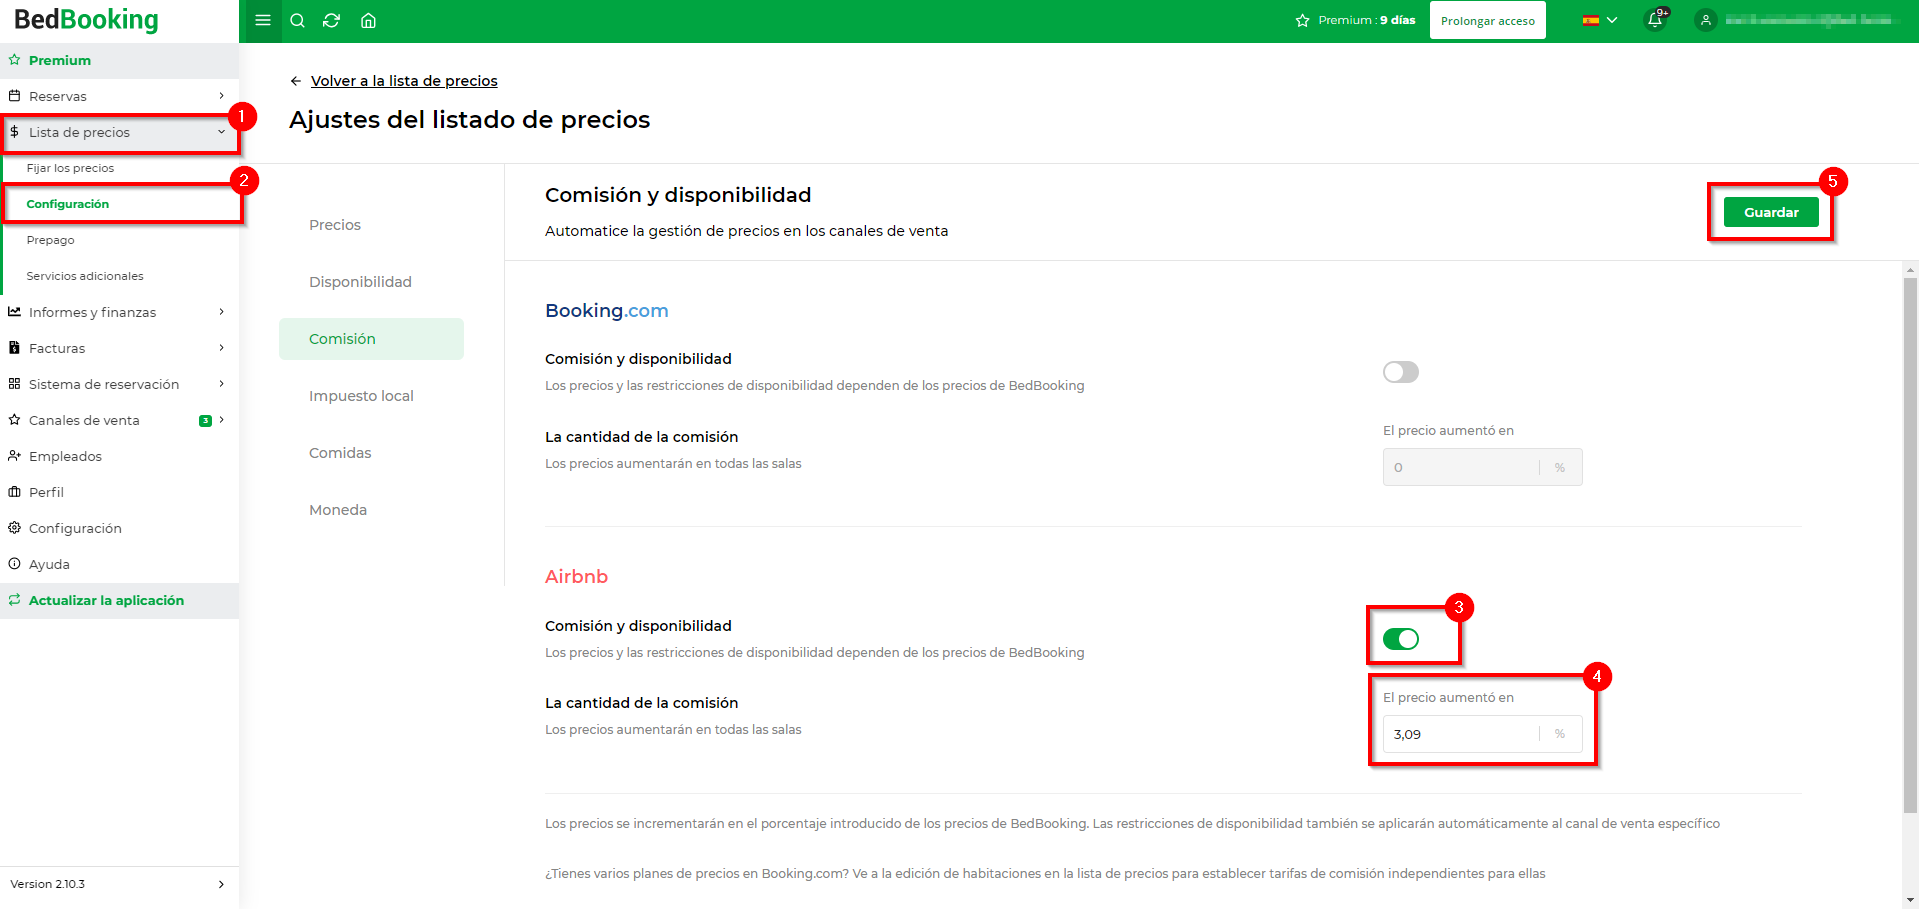This screenshot has width=1919, height=909.
Task: Click the grid icon for Sistema de reservación
Action: pos(14,384)
